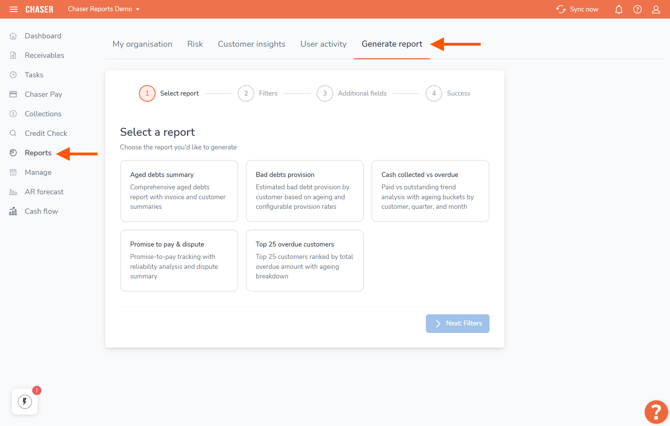Open the Risk tab
Image resolution: width=670 pixels, height=426 pixels.
pos(195,44)
